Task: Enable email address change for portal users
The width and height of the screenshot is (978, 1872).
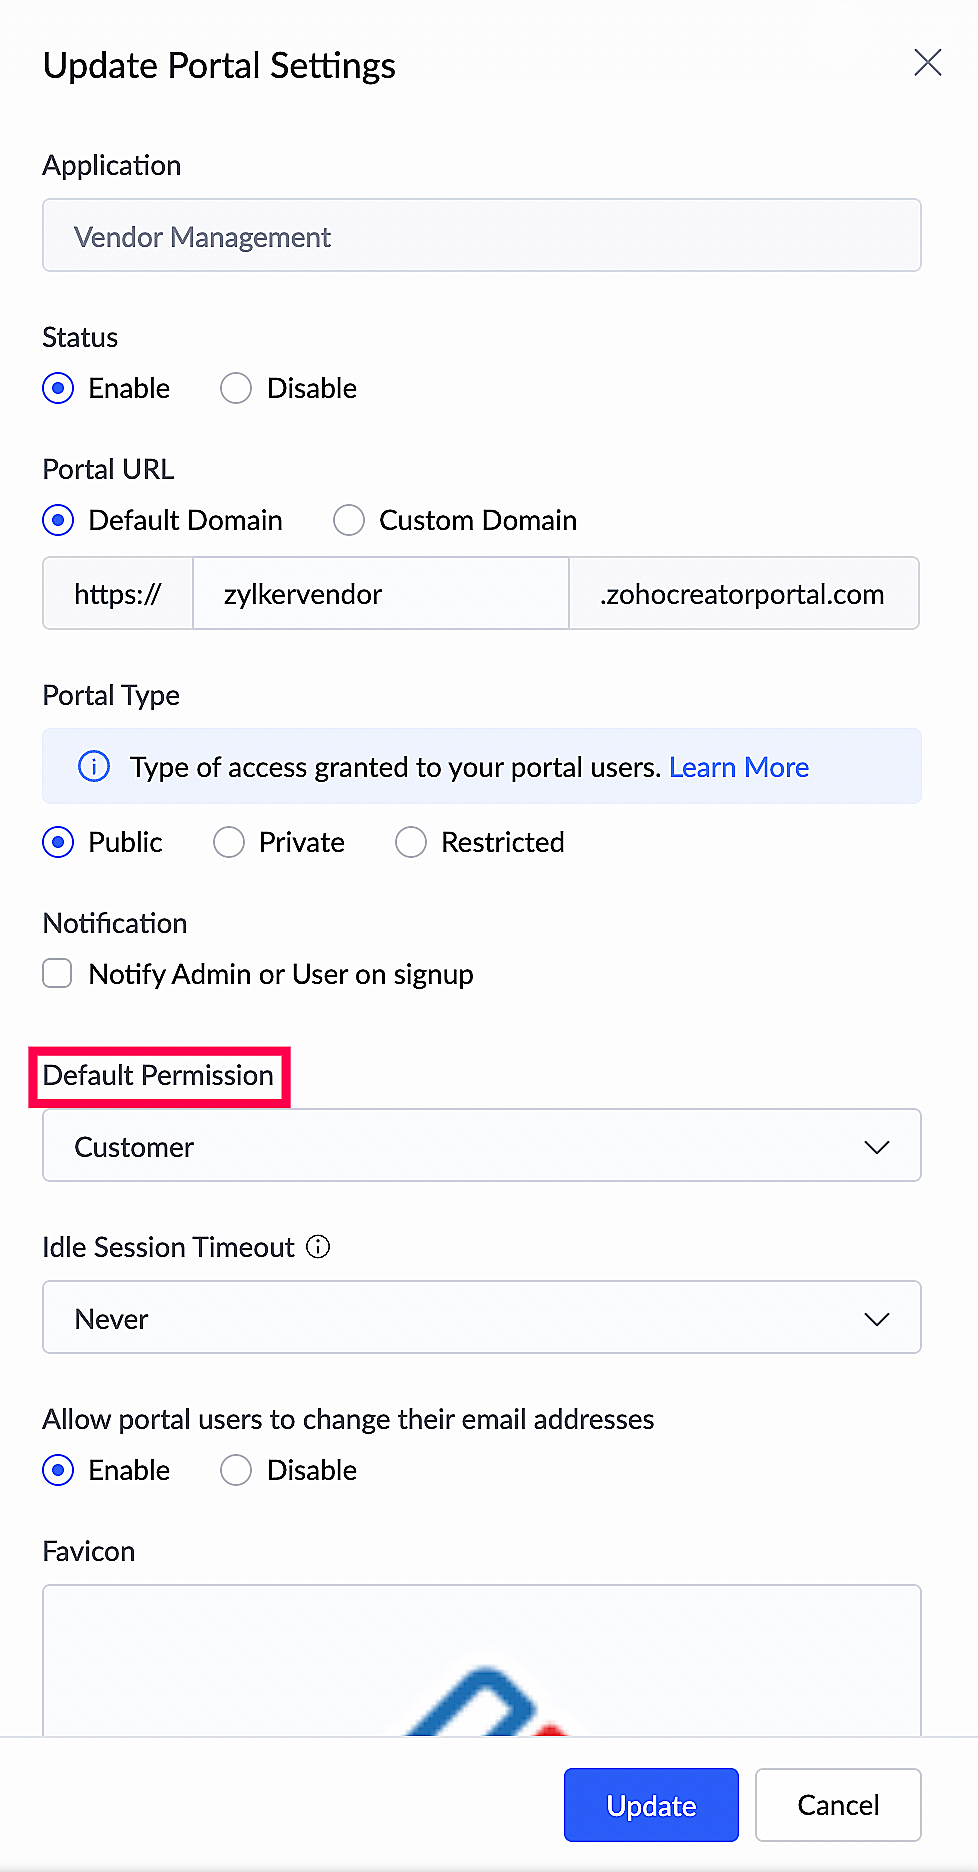Action: pos(59,1470)
